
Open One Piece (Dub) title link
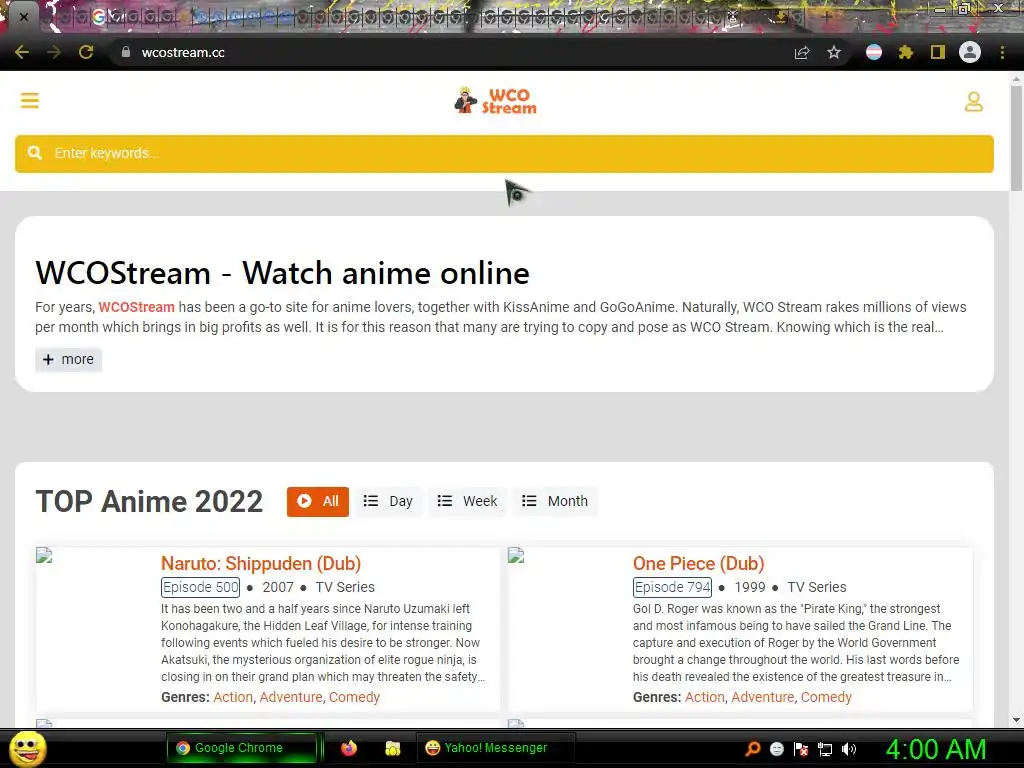point(699,564)
